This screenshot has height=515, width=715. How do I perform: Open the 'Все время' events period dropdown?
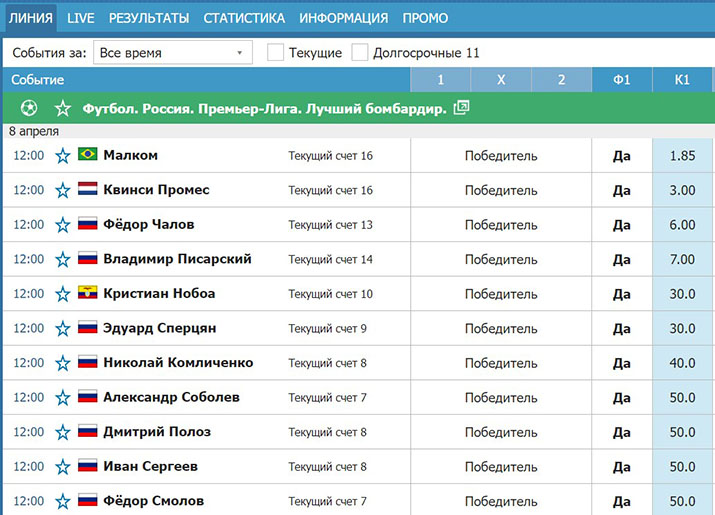[173, 52]
